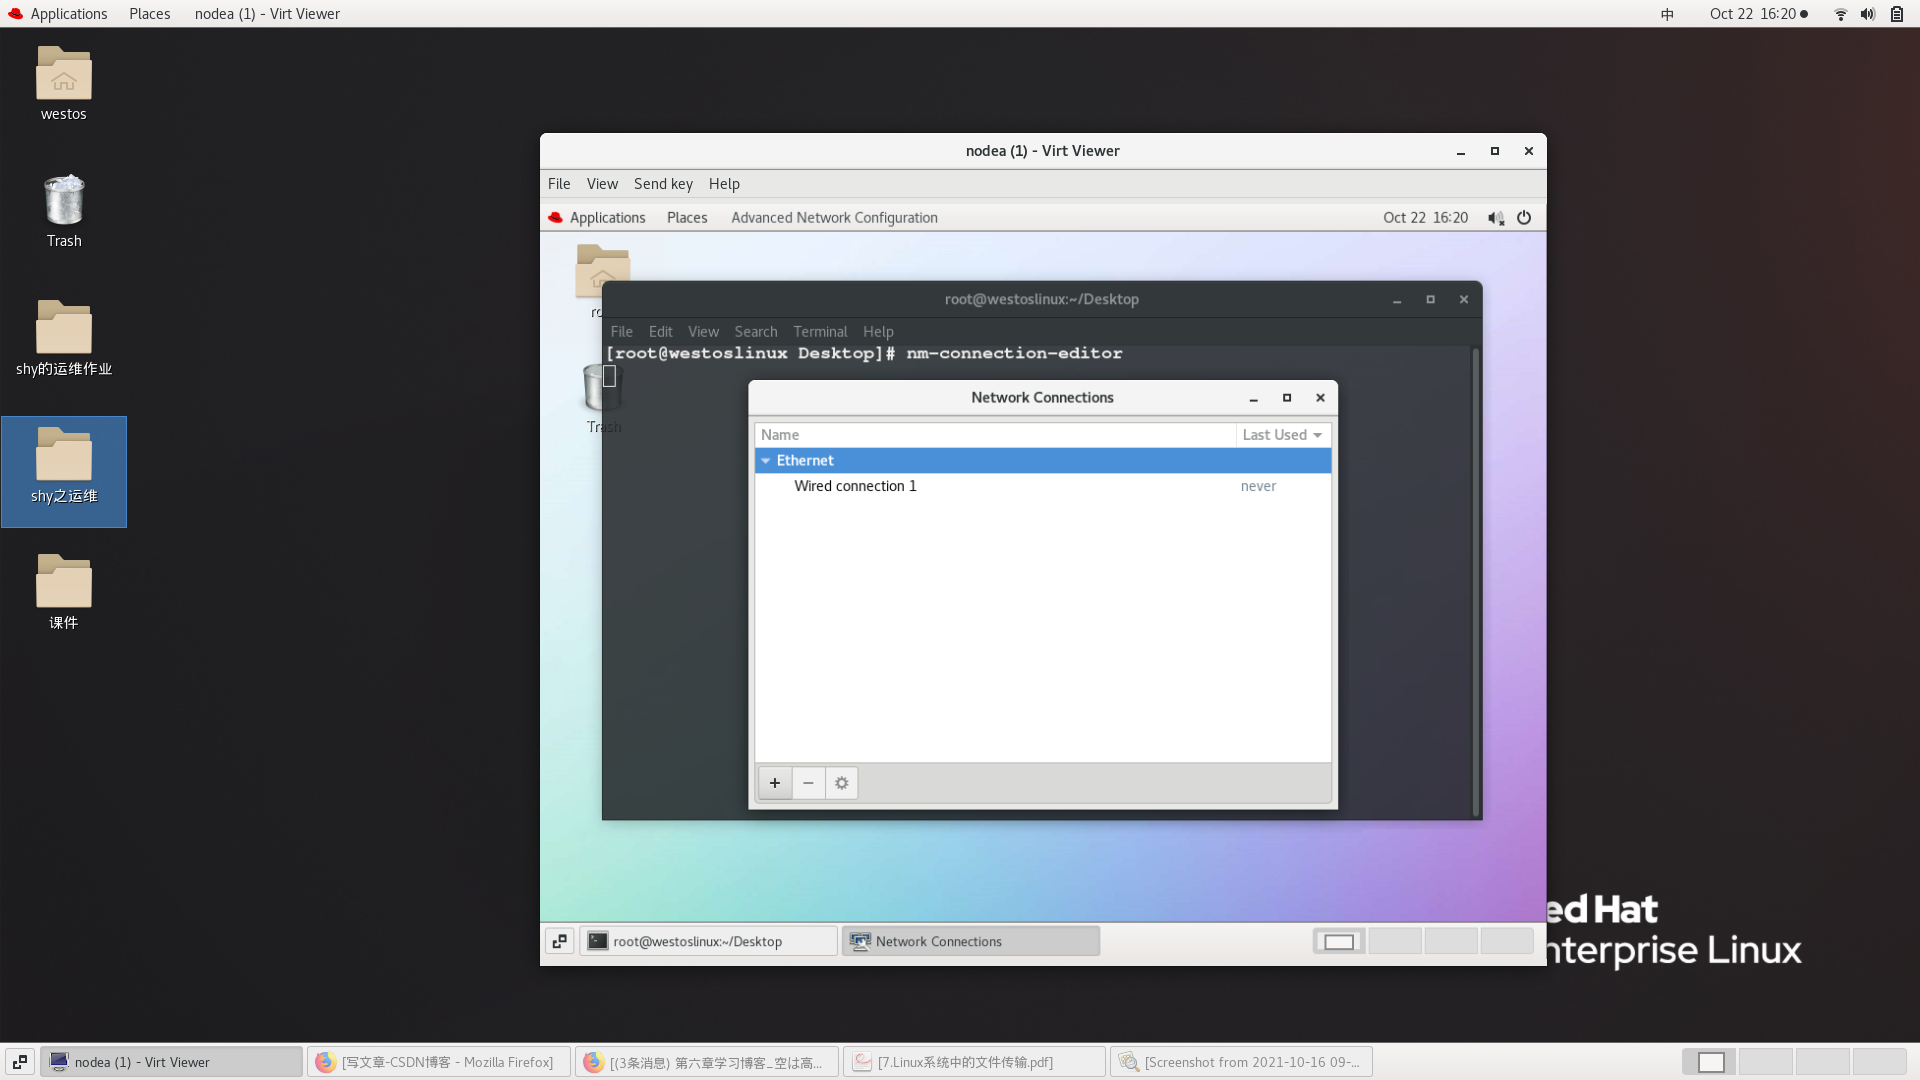Minimize the Network Connections dialog
The height and width of the screenshot is (1080, 1920).
point(1253,398)
